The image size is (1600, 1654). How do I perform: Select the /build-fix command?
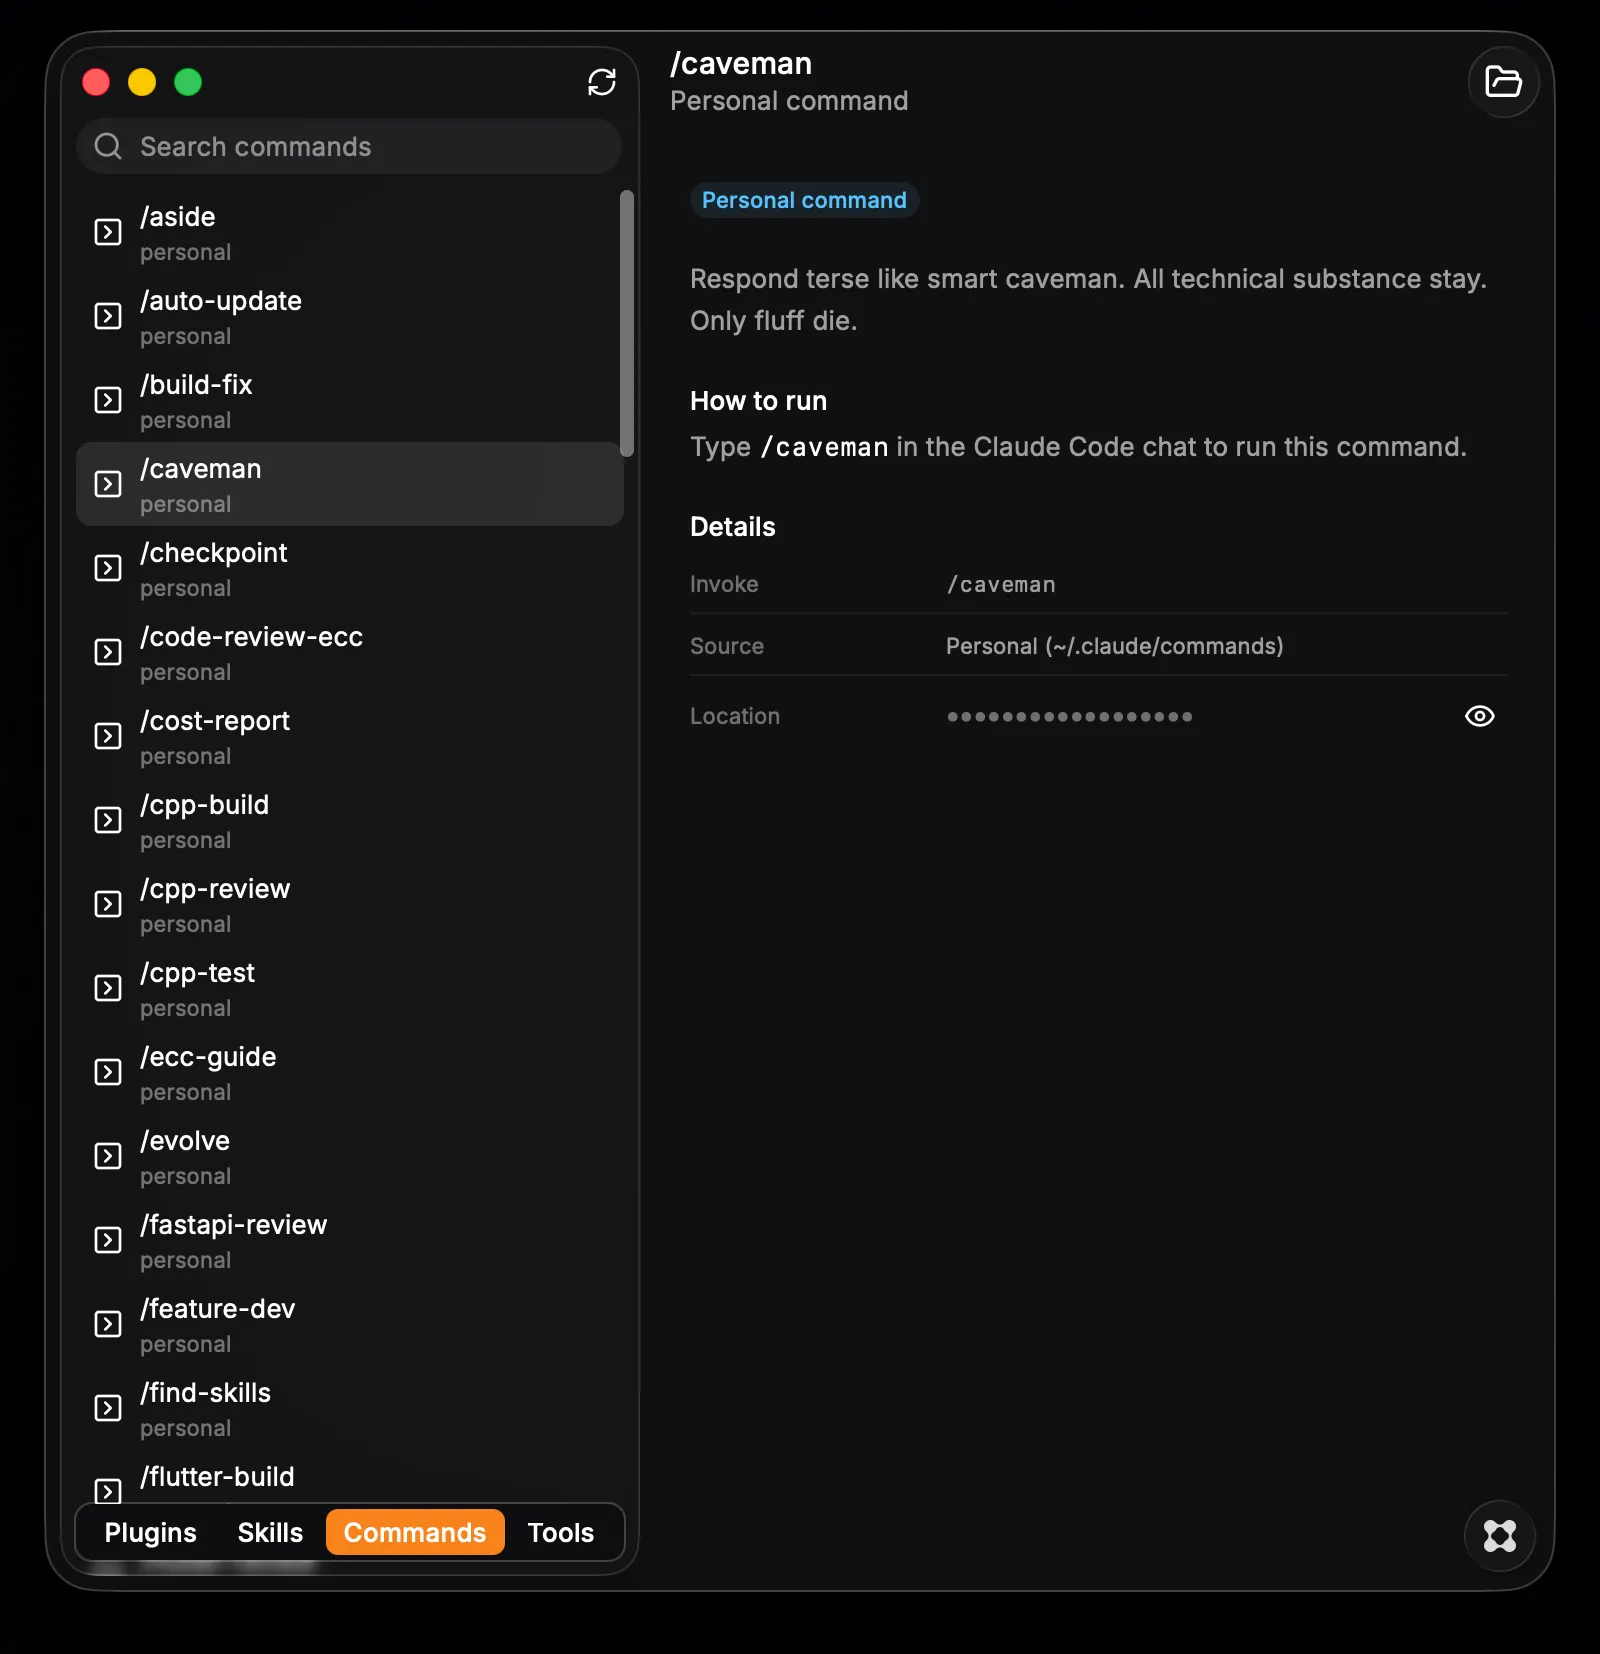pos(349,400)
